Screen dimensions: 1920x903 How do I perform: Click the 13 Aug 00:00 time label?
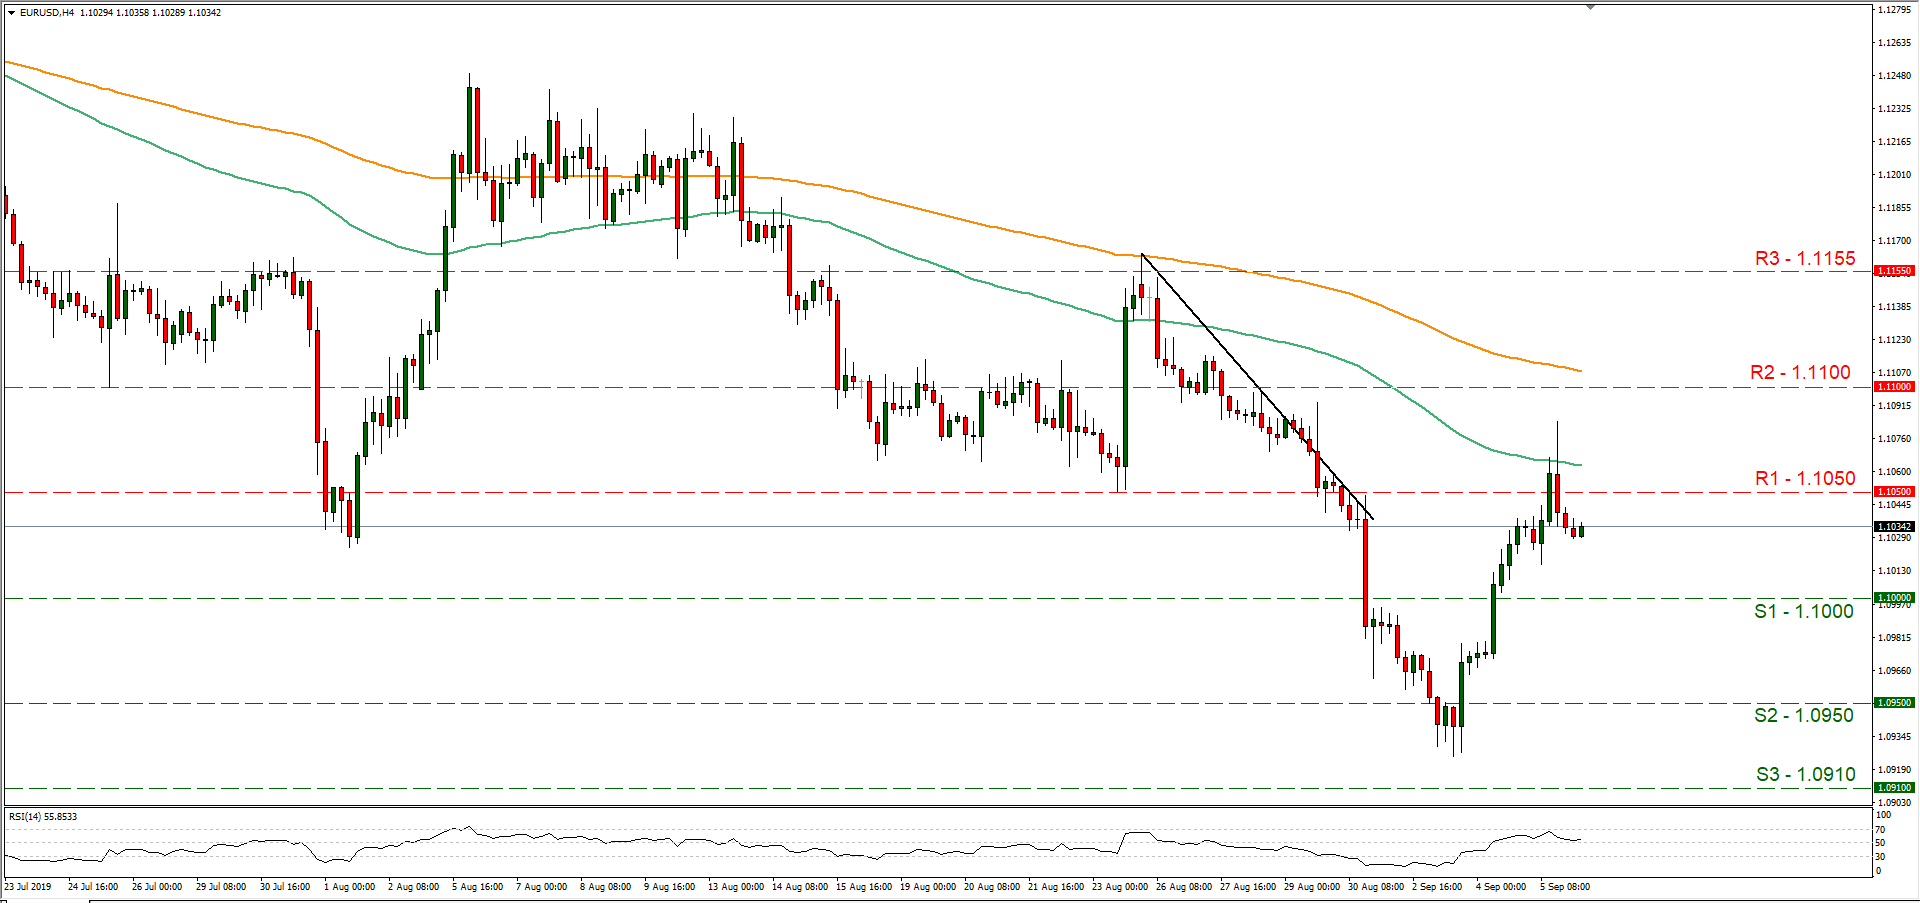(x=735, y=887)
